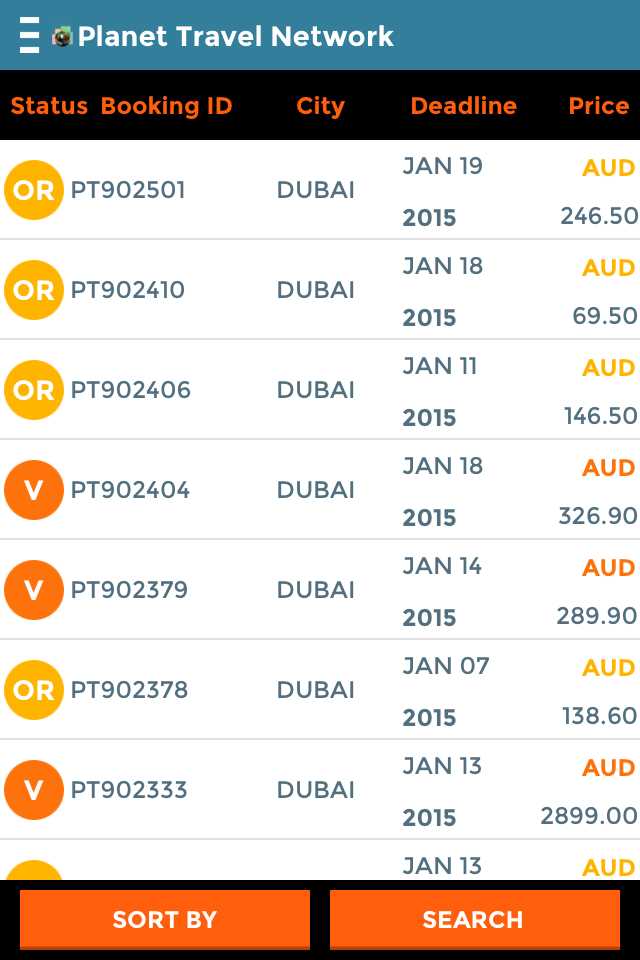Select OR status badge for PT902406
Image resolution: width=640 pixels, height=960 pixels.
(34, 390)
